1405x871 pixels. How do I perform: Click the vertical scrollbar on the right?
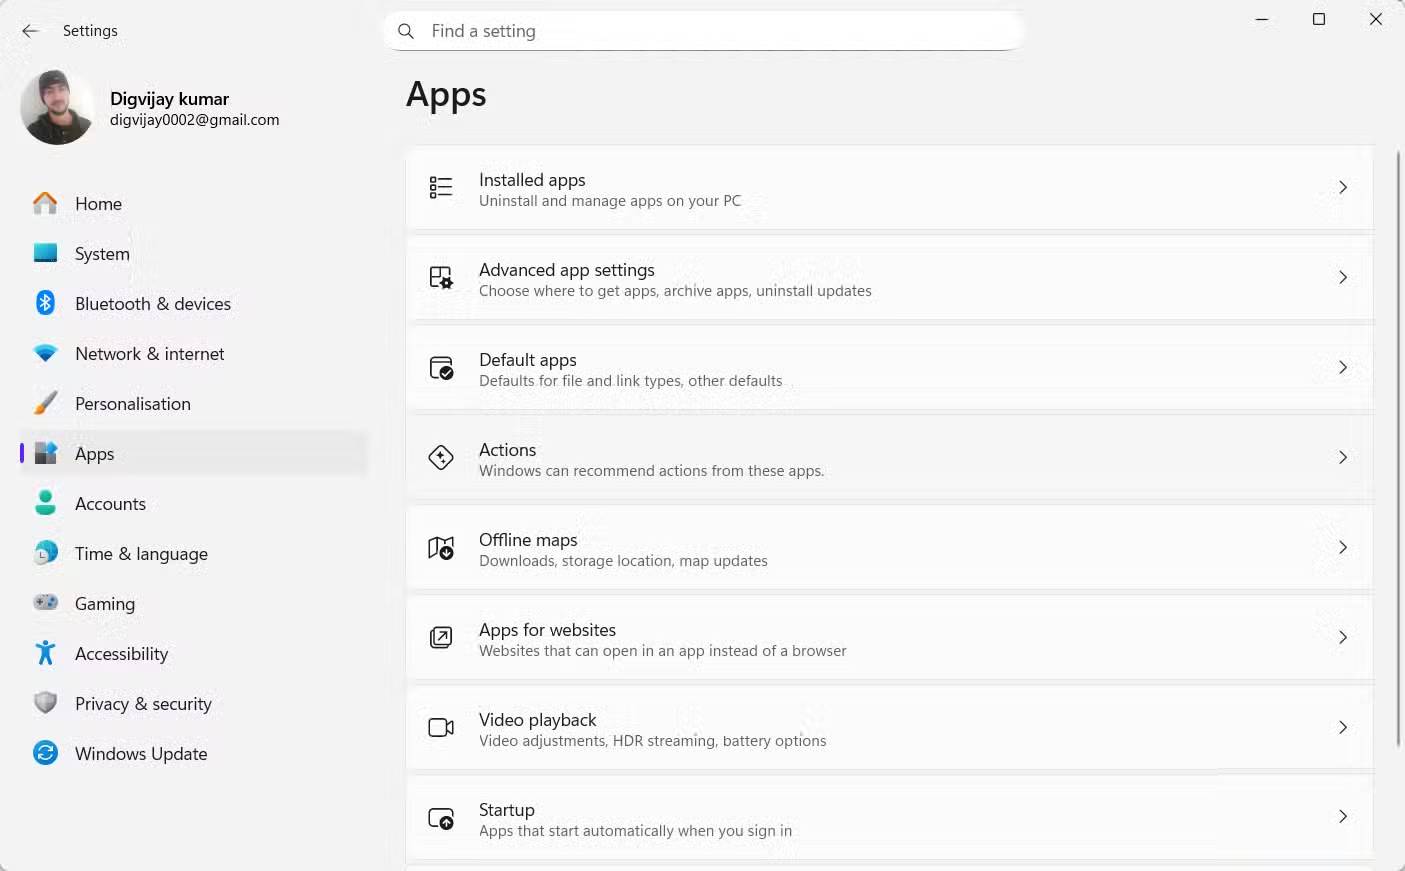pos(1398,450)
